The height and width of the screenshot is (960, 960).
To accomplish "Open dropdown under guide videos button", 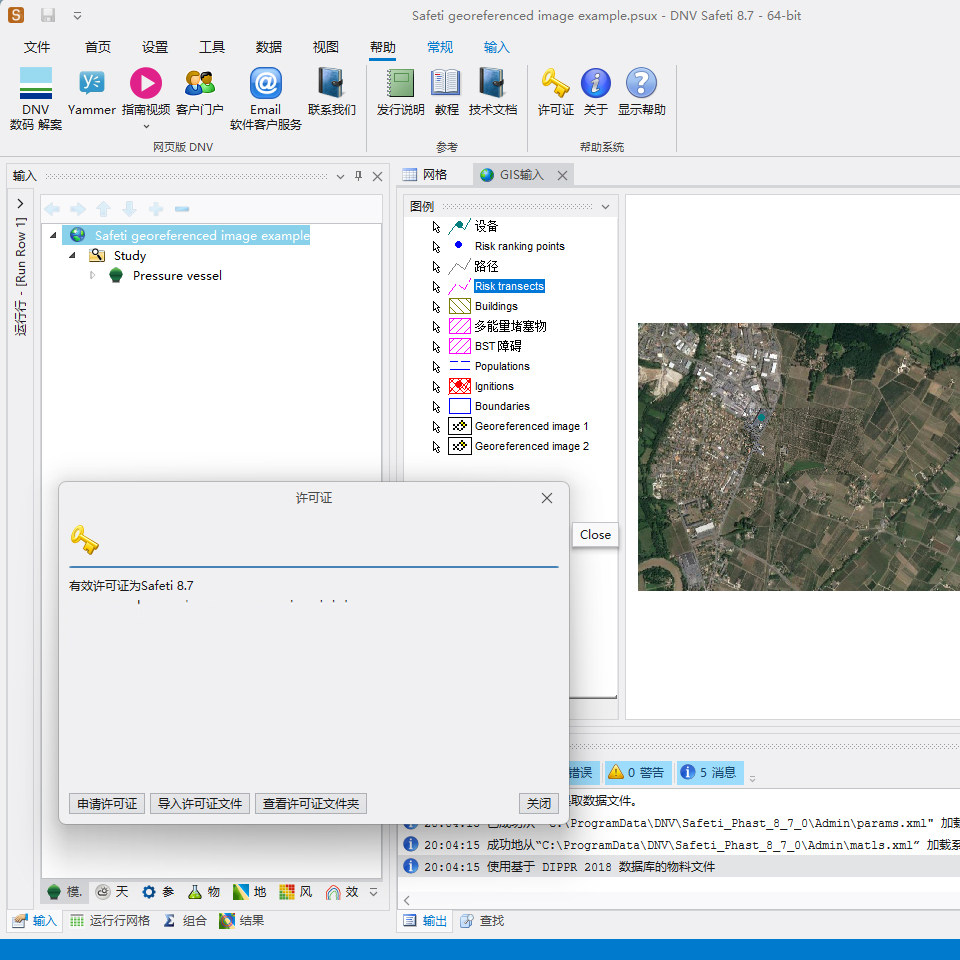I will [x=146, y=126].
